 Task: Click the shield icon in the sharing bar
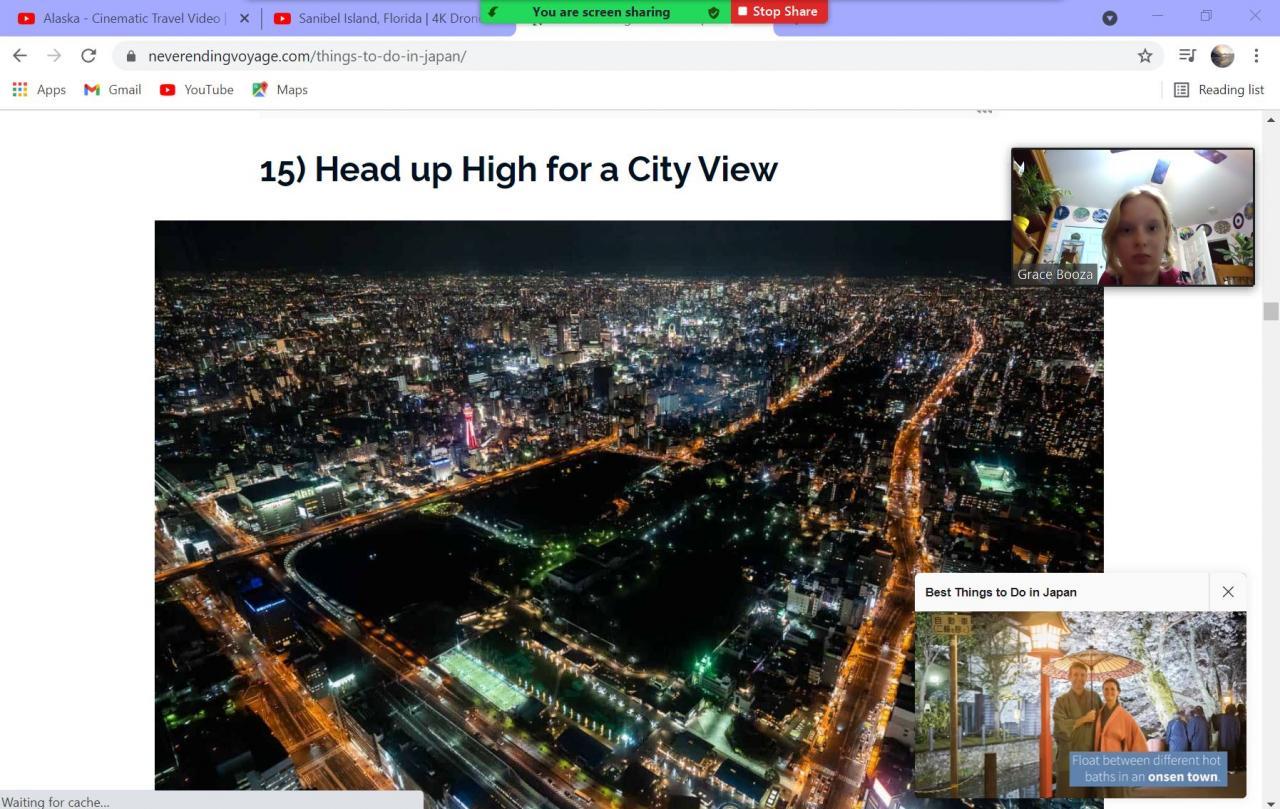(x=713, y=12)
